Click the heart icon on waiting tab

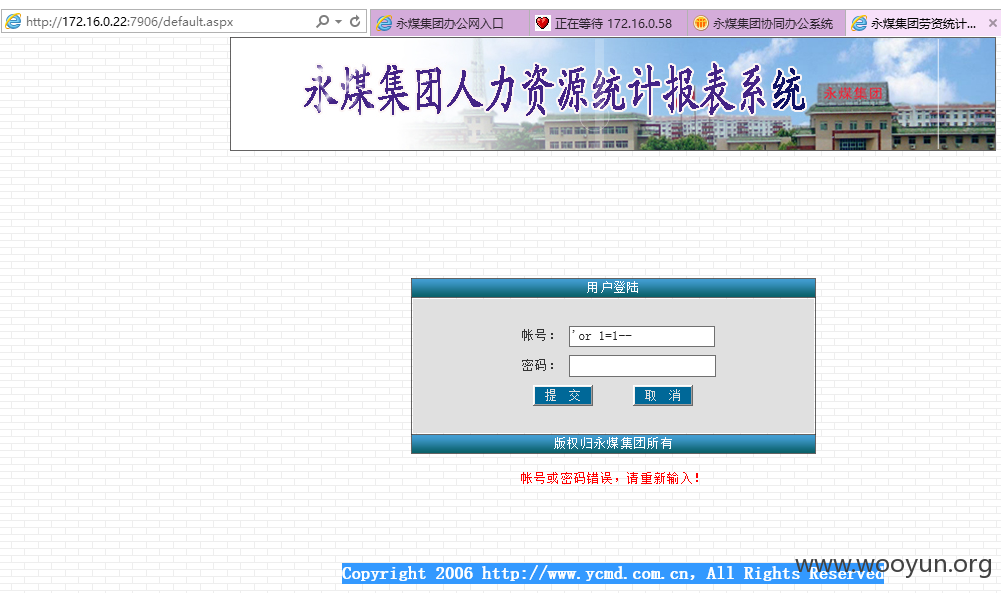click(x=542, y=24)
